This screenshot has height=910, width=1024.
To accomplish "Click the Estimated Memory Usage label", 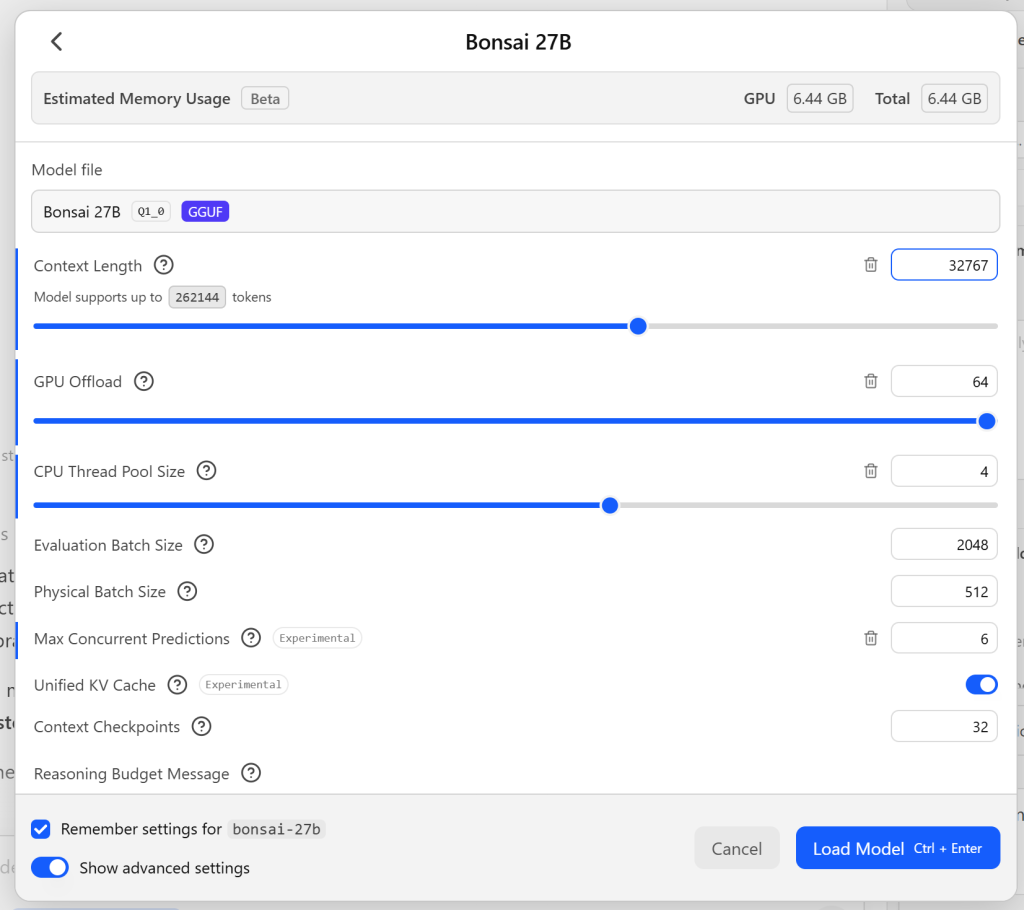I will tap(136, 99).
